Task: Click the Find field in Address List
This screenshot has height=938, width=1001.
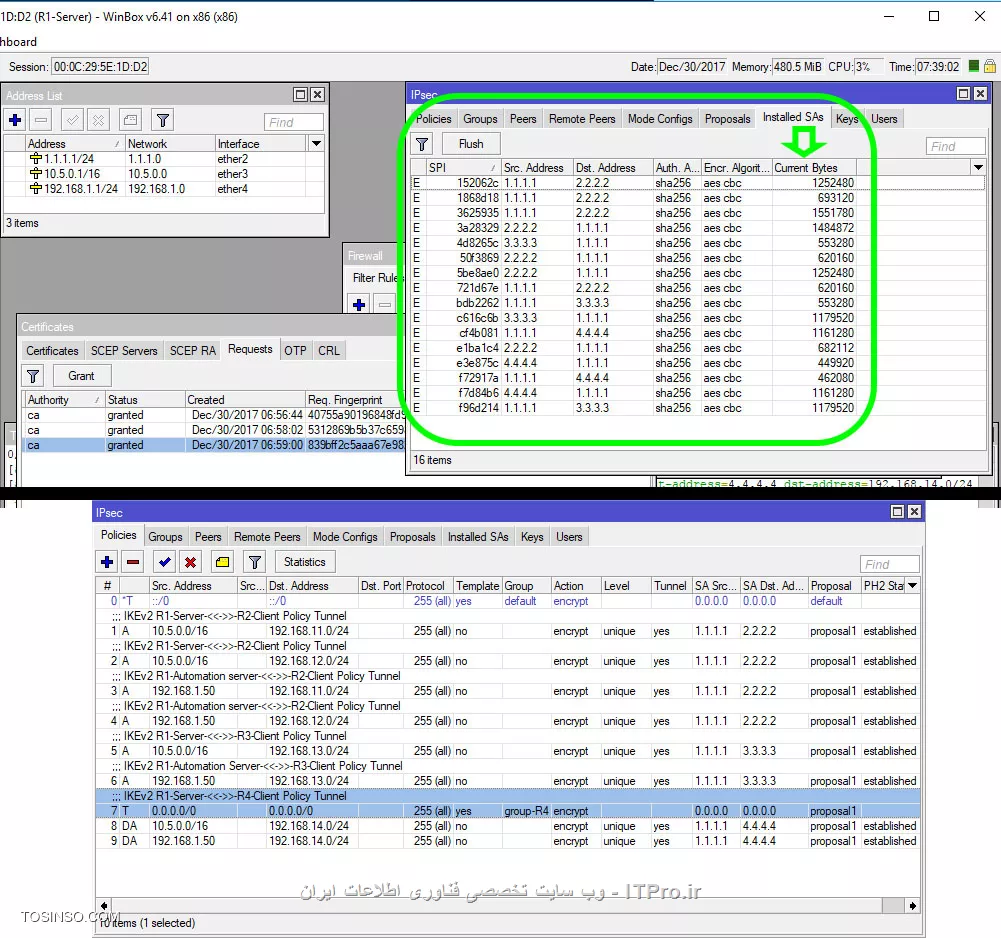Action: click(x=294, y=122)
